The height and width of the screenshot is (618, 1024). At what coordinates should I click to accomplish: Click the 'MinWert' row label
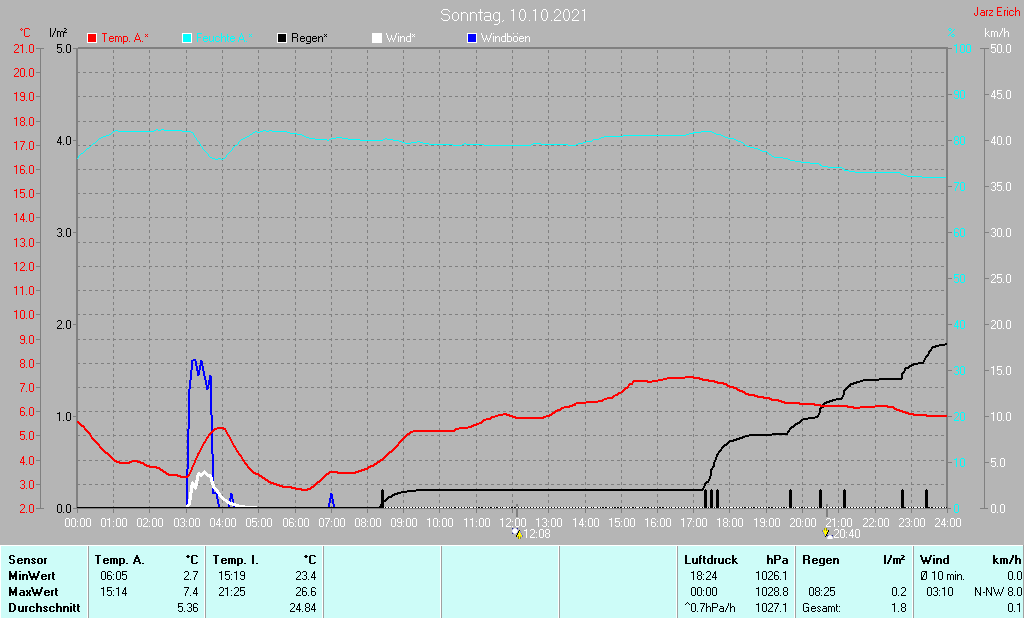pyautogui.click(x=32, y=576)
